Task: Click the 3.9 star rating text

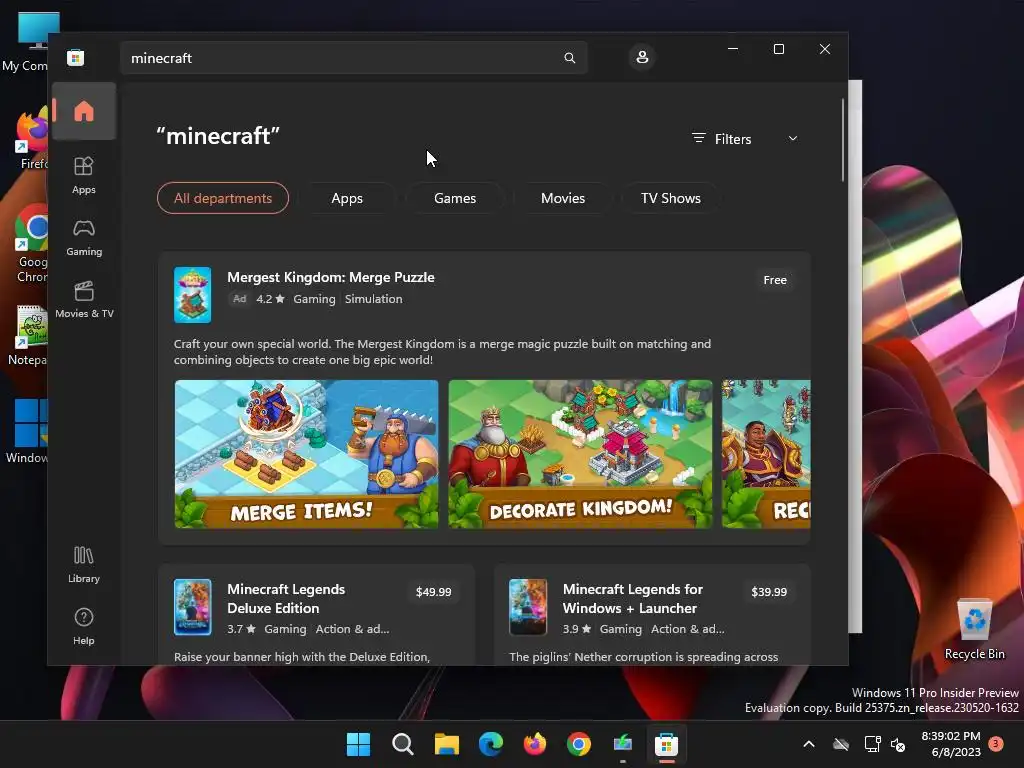Action: tap(577, 629)
